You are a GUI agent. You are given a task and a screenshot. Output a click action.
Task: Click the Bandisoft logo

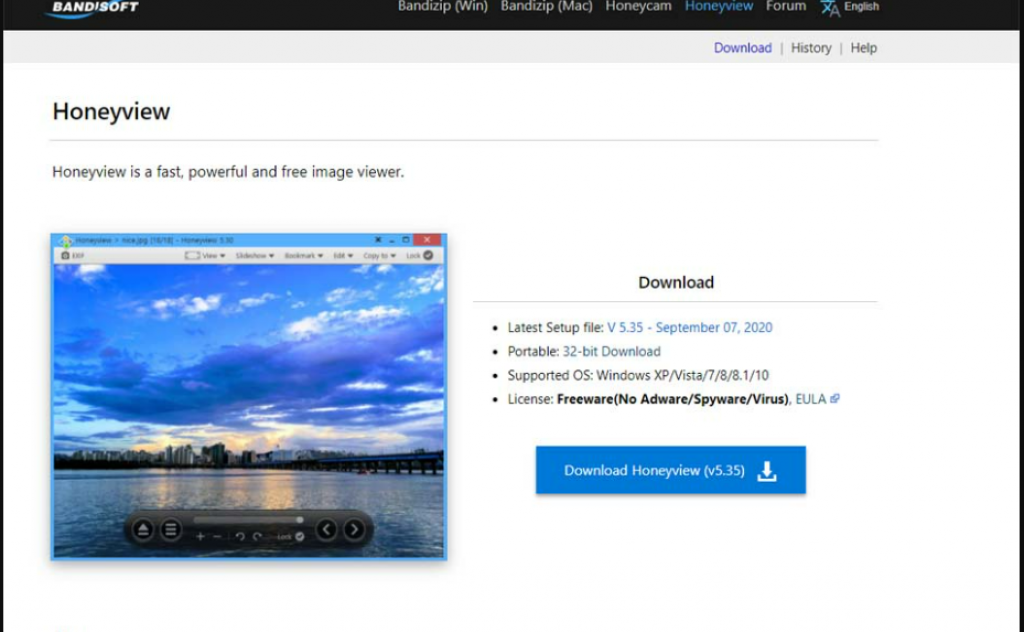92,8
